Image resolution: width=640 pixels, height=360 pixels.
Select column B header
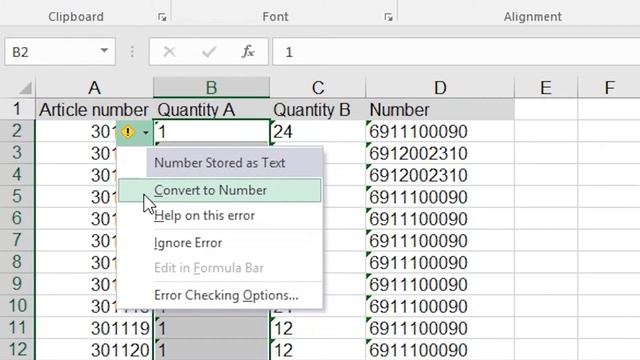[211, 87]
